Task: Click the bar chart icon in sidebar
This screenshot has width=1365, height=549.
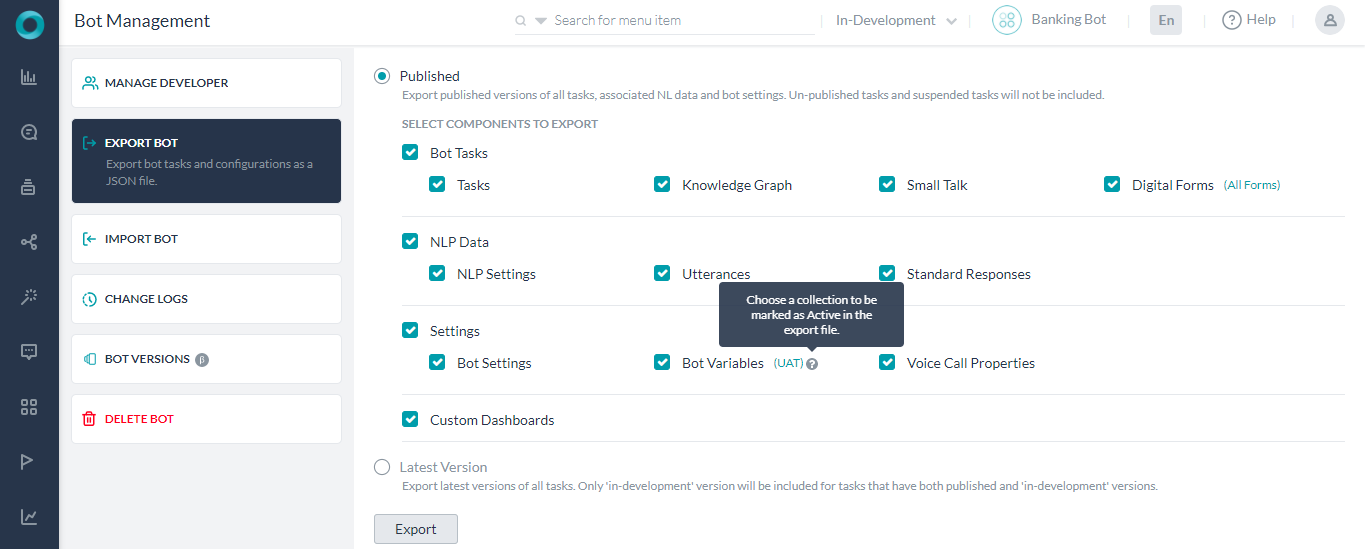Action: pyautogui.click(x=29, y=77)
